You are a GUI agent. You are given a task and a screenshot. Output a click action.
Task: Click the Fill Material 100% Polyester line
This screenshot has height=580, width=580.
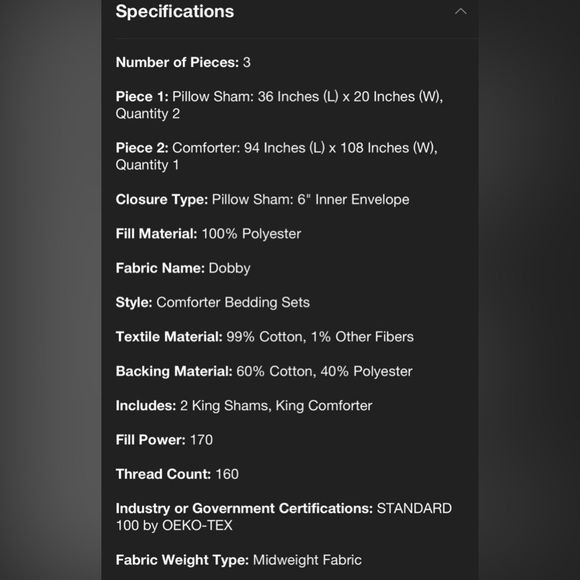pos(208,234)
